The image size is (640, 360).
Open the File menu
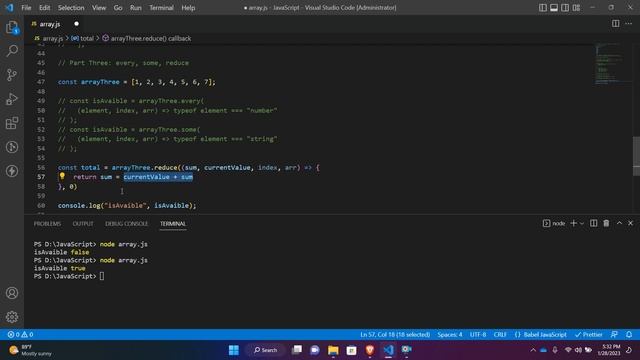tap(26, 8)
